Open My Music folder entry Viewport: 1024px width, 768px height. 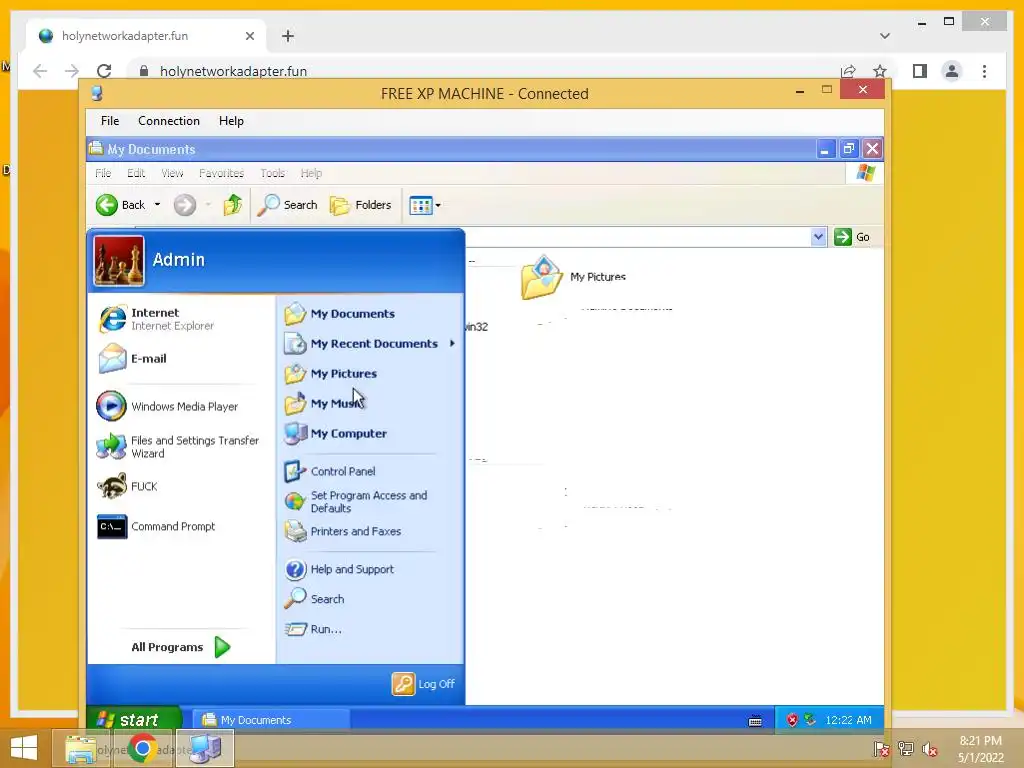click(323, 404)
